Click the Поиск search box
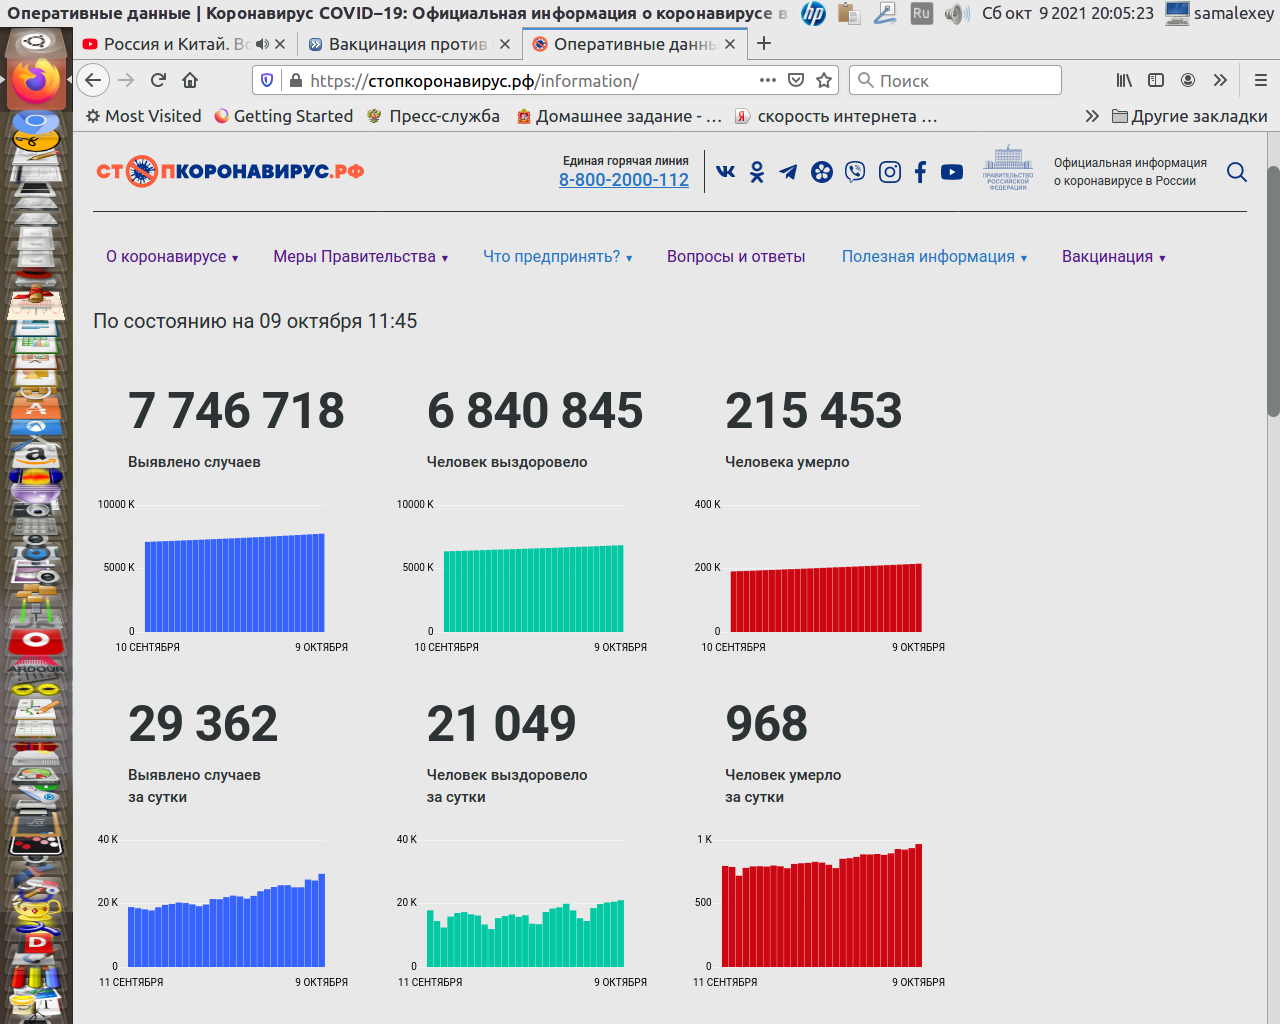This screenshot has height=1024, width=1280. point(955,80)
